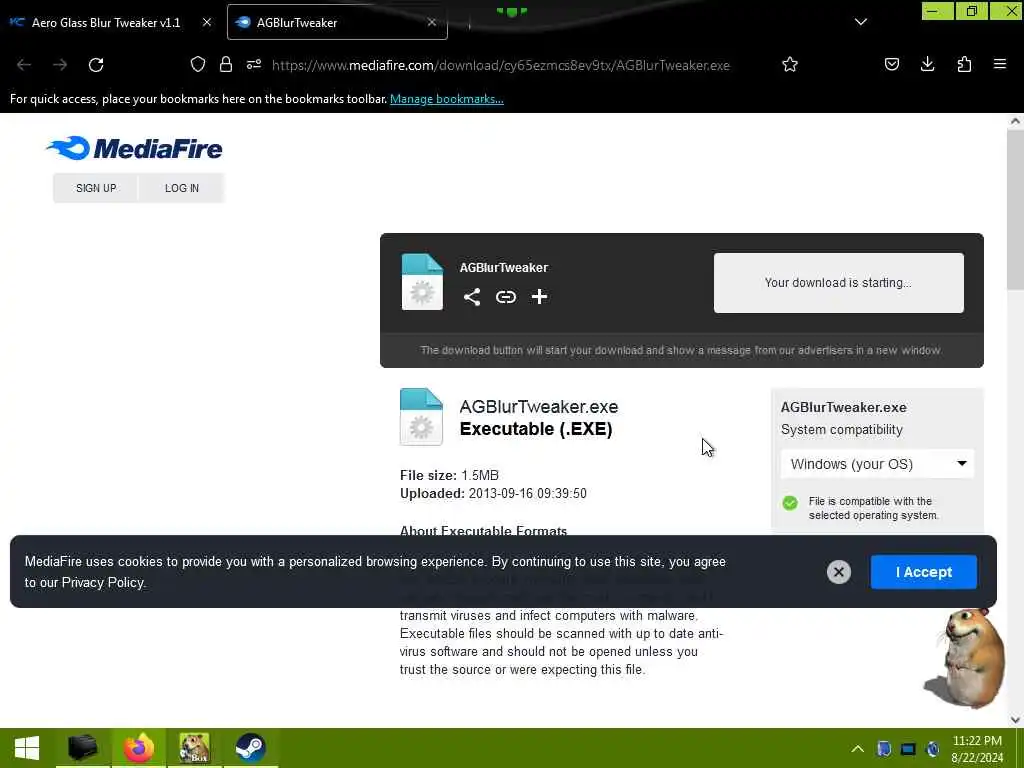Close the AGBlurTweaker tab

(432, 22)
